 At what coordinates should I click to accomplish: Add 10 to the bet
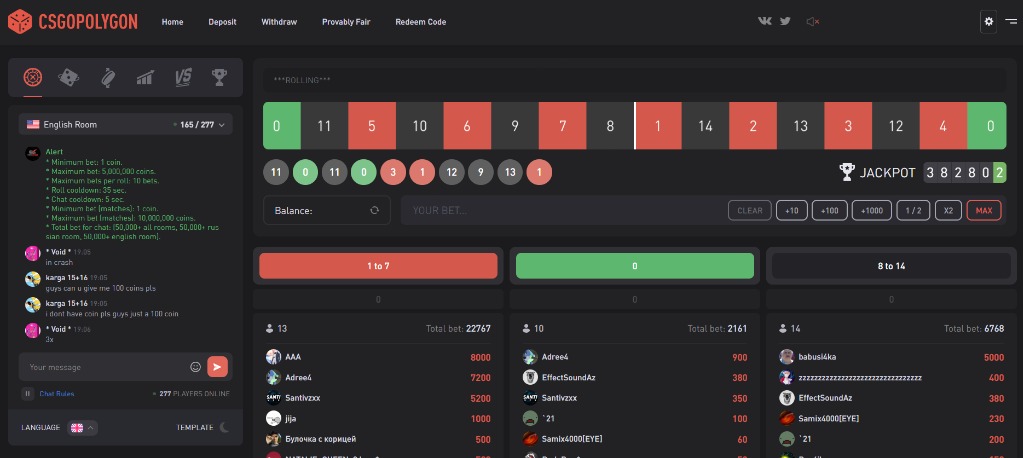[x=791, y=210]
